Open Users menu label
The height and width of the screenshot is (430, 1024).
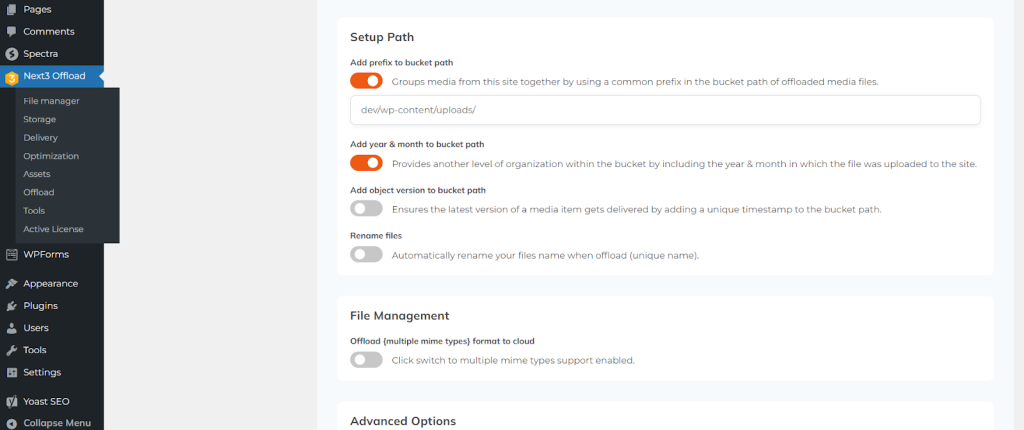[36, 328]
